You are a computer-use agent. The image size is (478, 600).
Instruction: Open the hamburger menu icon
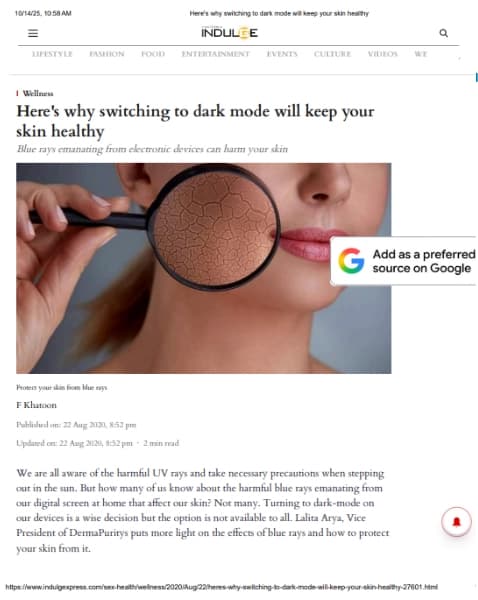[33, 33]
